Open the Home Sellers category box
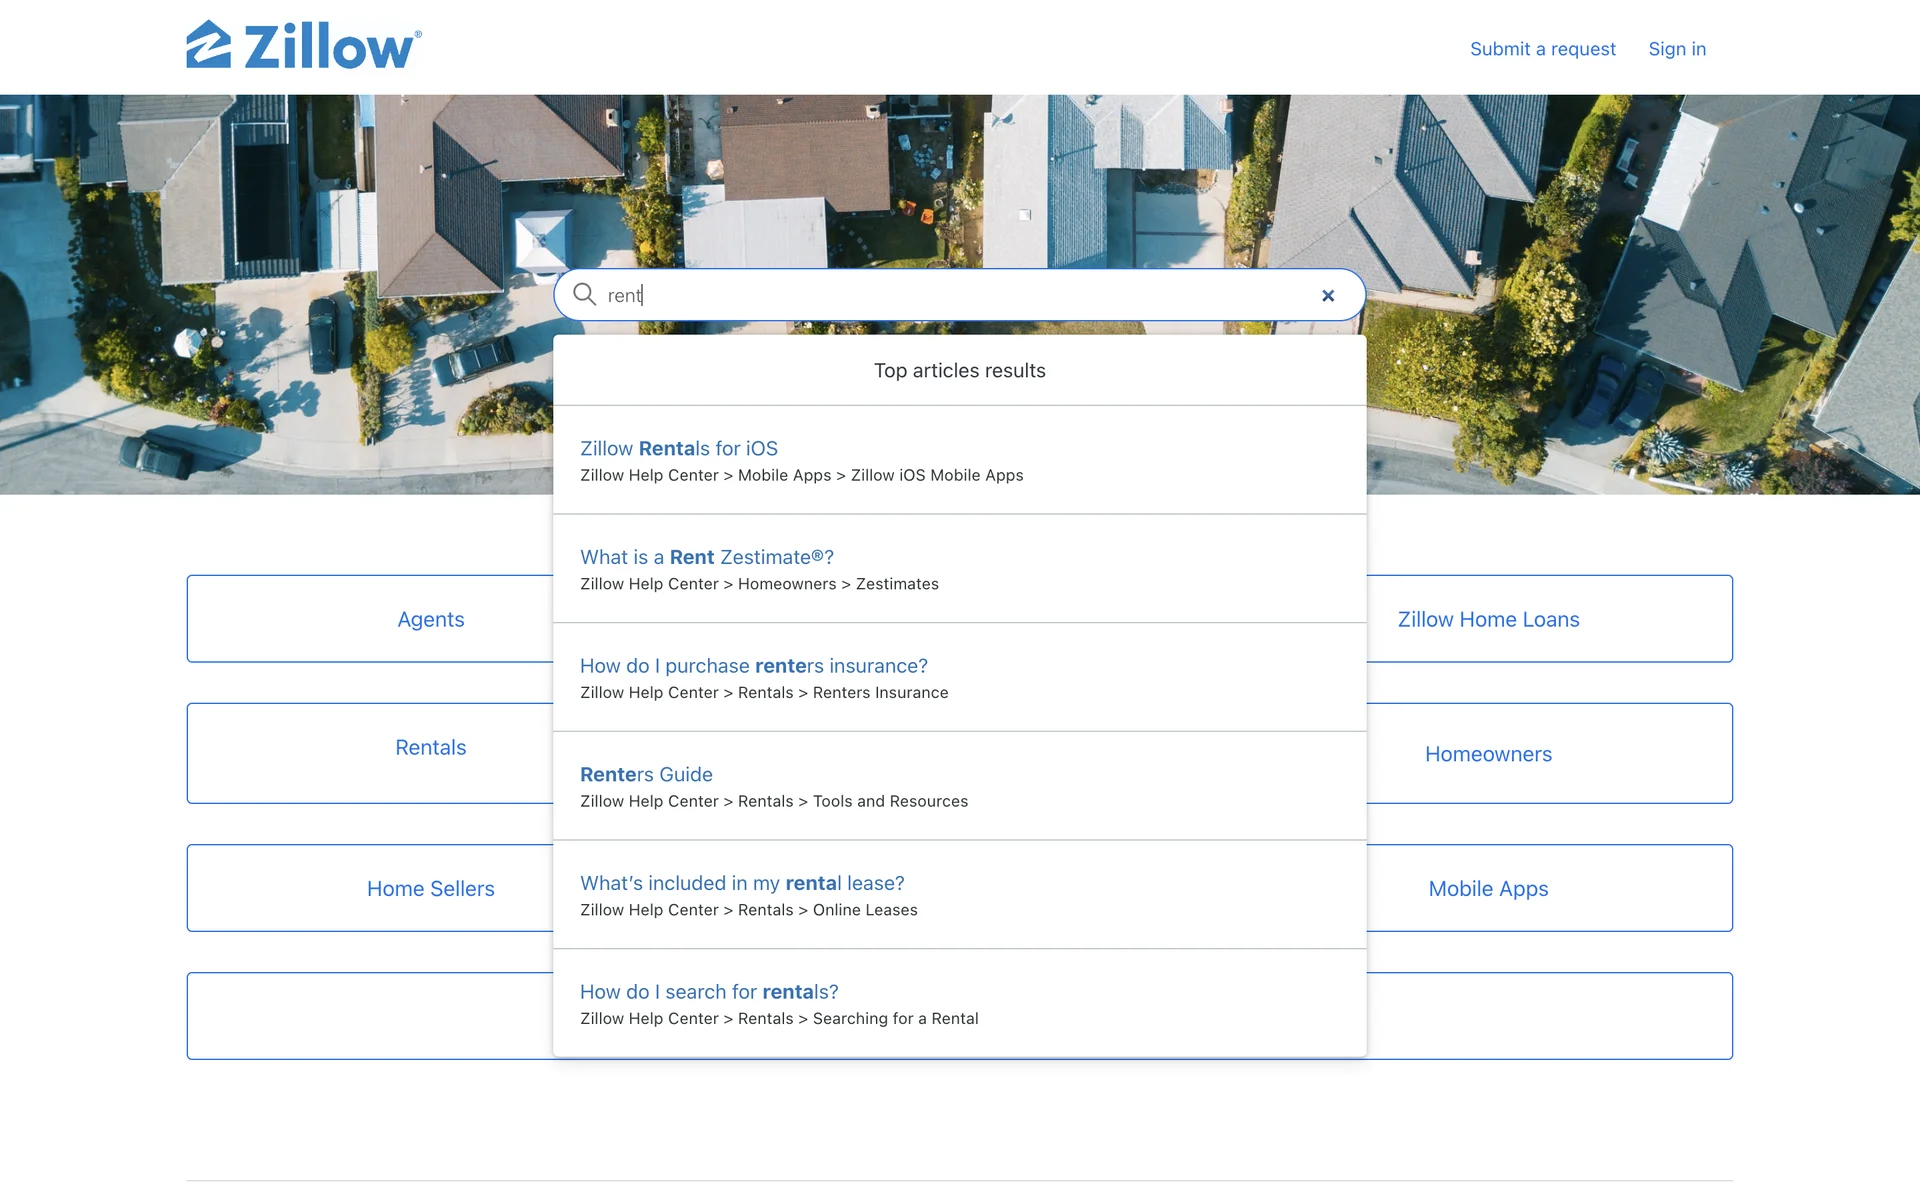 430,889
